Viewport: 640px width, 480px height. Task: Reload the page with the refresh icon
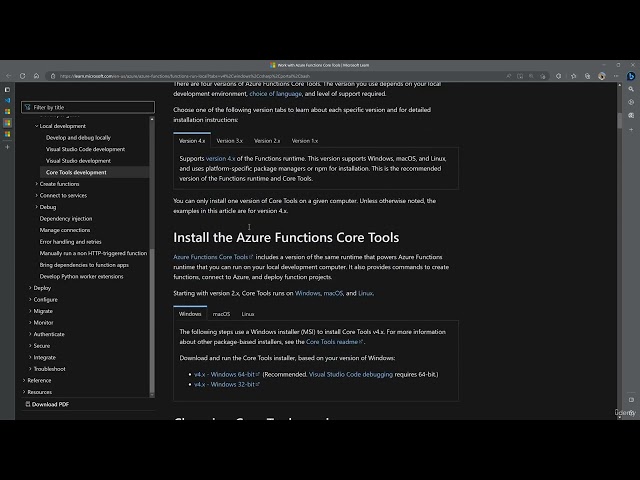[22, 76]
